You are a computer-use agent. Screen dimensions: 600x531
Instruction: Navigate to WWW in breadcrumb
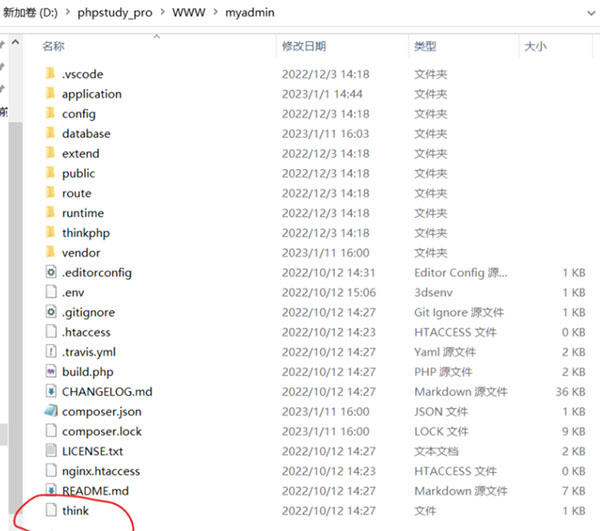click(189, 12)
